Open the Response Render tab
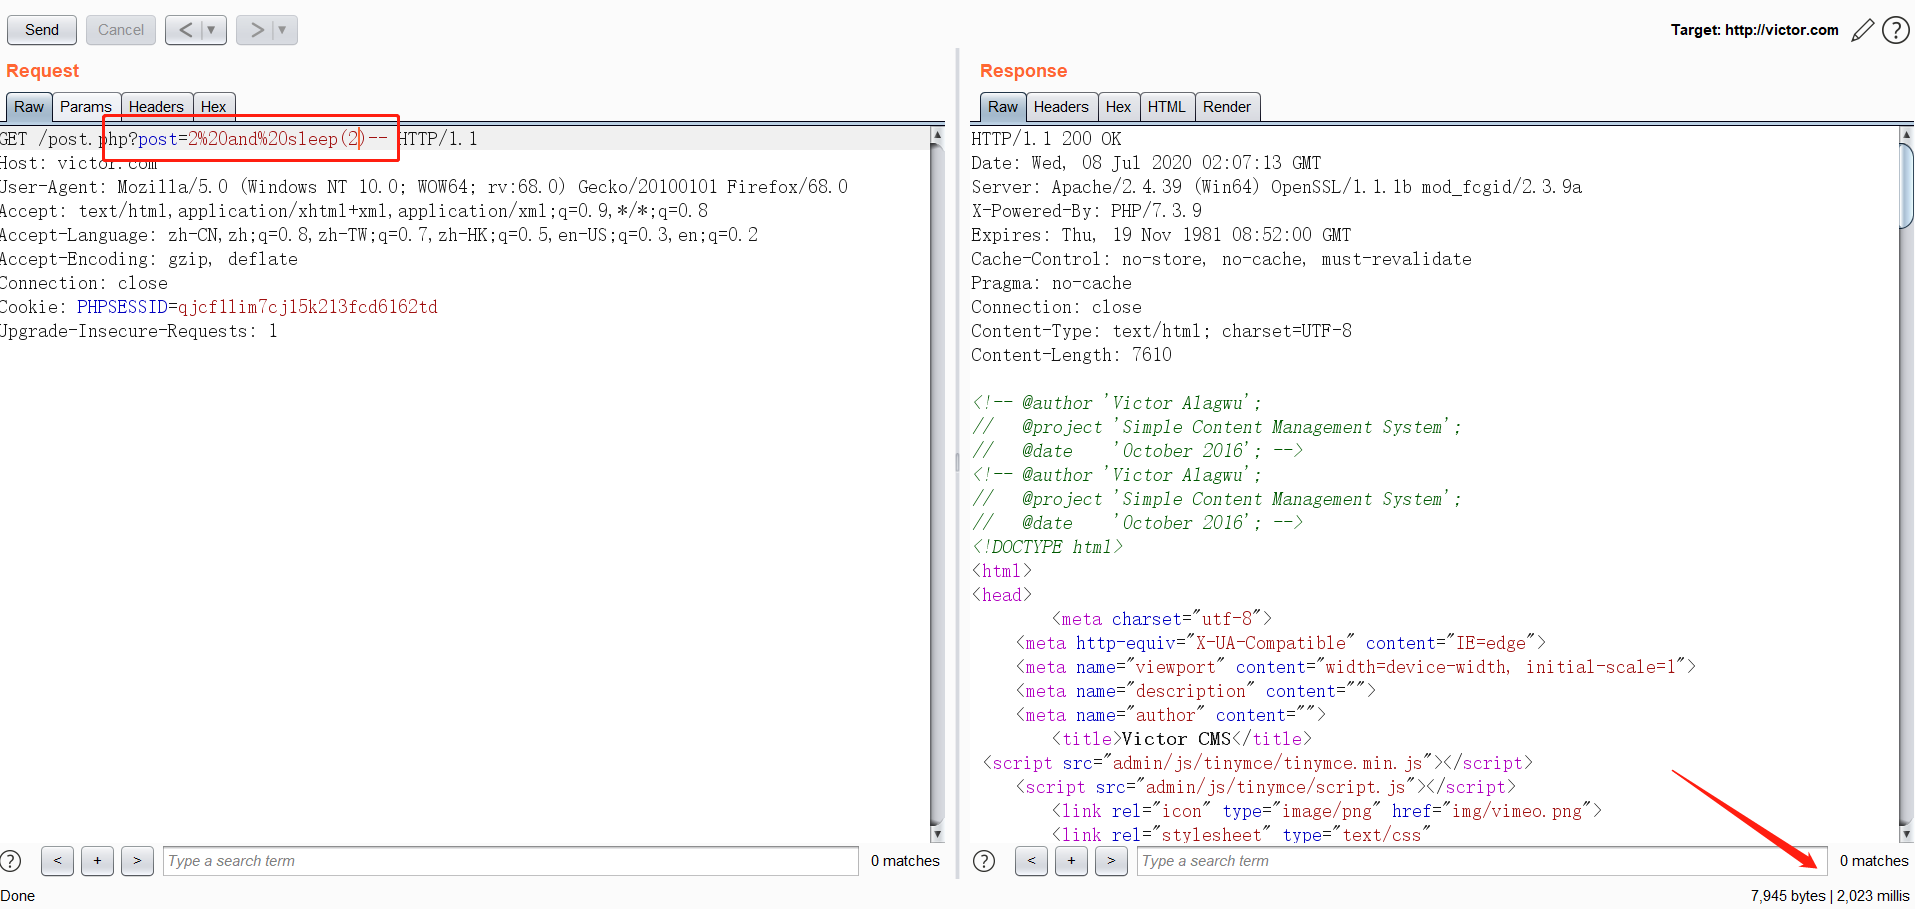Image resolution: width=1915 pixels, height=909 pixels. [1227, 107]
